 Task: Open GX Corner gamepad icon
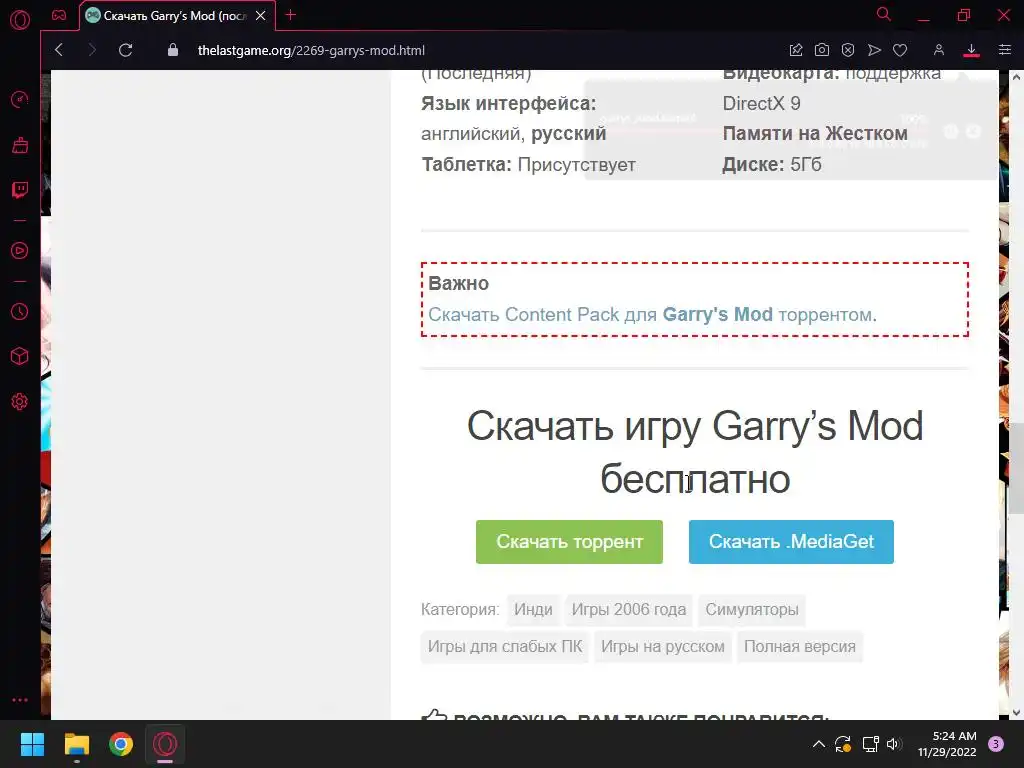click(59, 15)
